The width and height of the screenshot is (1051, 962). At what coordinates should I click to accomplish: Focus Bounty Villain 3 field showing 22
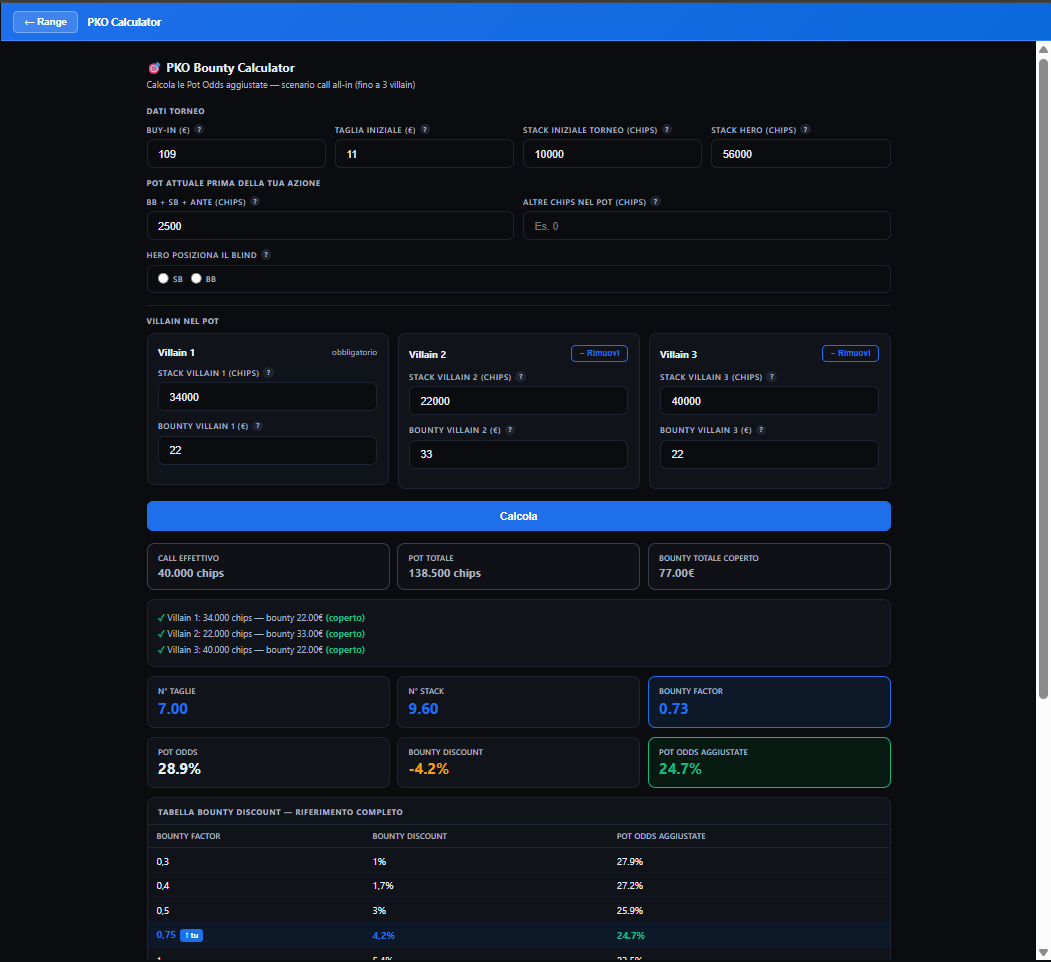click(769, 455)
